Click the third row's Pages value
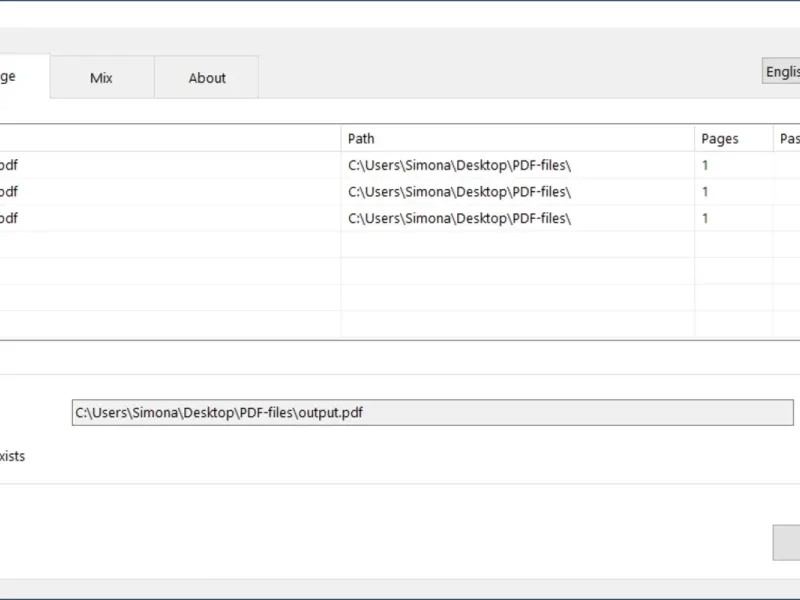 [705, 218]
